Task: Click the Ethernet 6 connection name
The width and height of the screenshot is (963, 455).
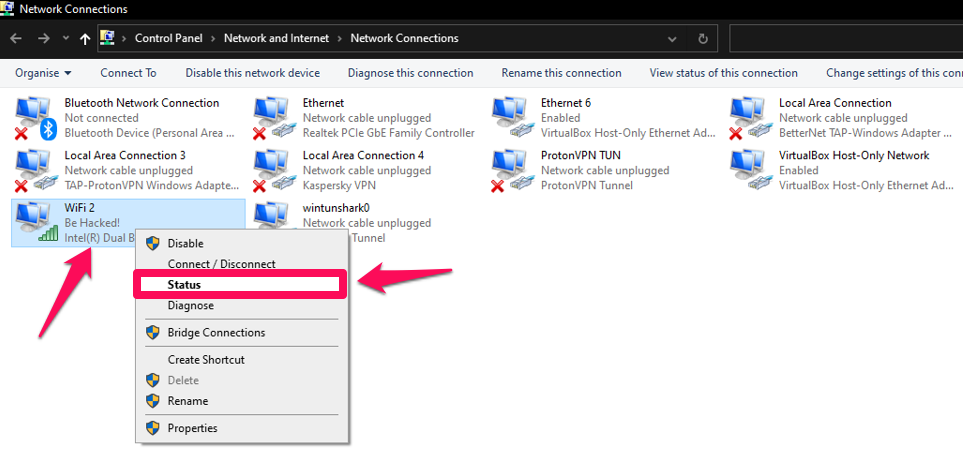Action: pyautogui.click(x=566, y=103)
